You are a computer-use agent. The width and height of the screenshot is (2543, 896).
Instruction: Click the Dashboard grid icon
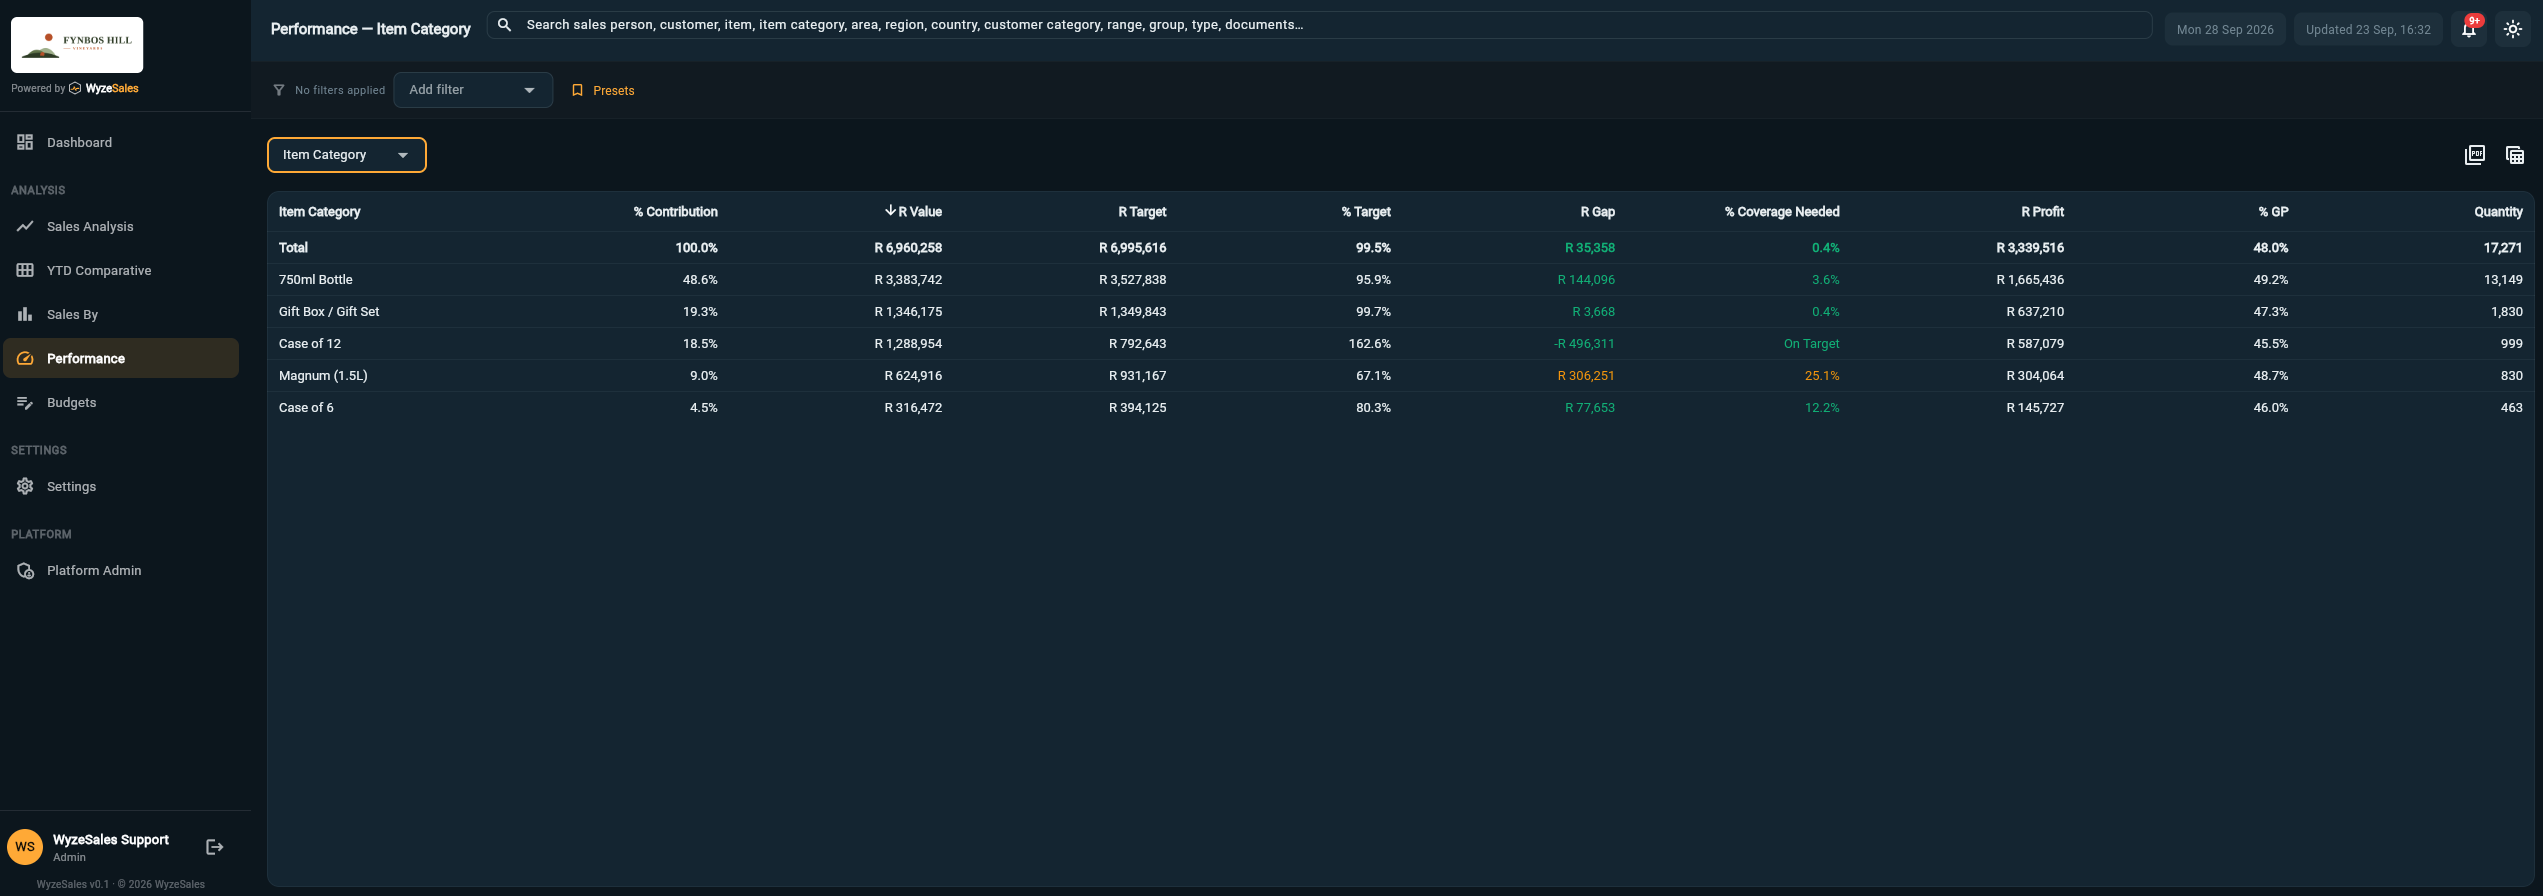tap(25, 142)
